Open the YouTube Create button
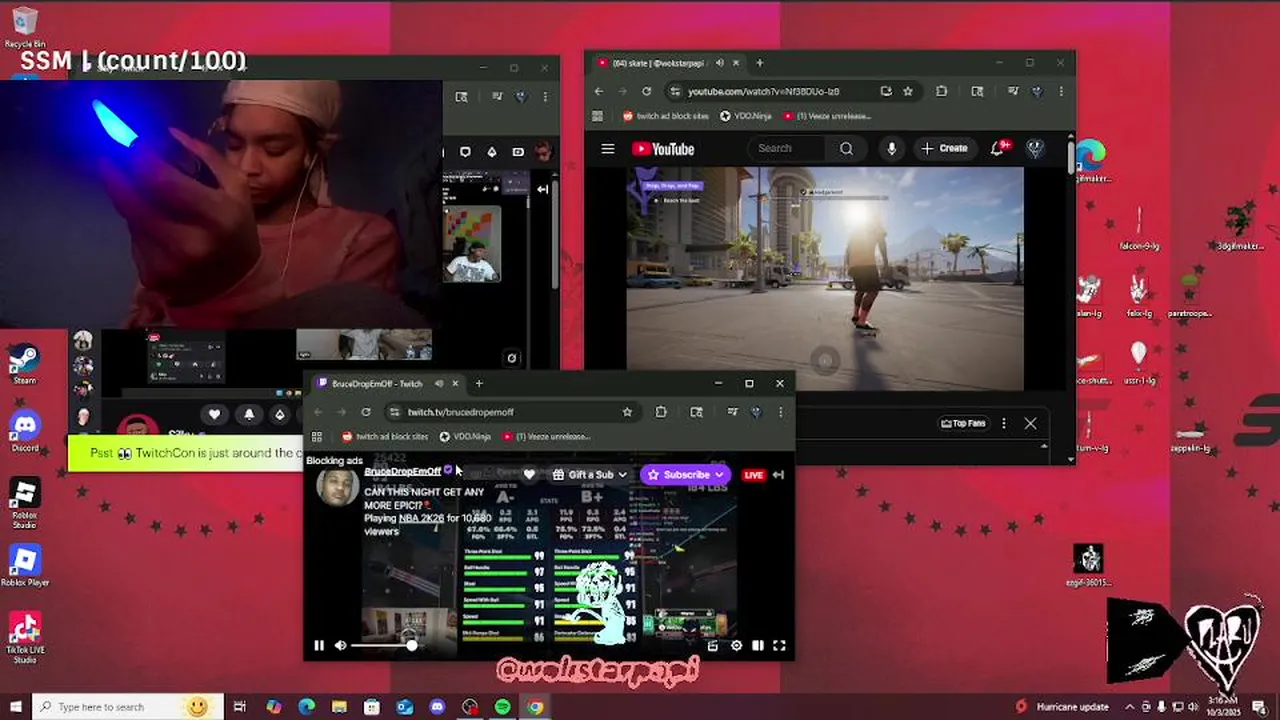This screenshot has height=720, width=1280. coord(944,148)
